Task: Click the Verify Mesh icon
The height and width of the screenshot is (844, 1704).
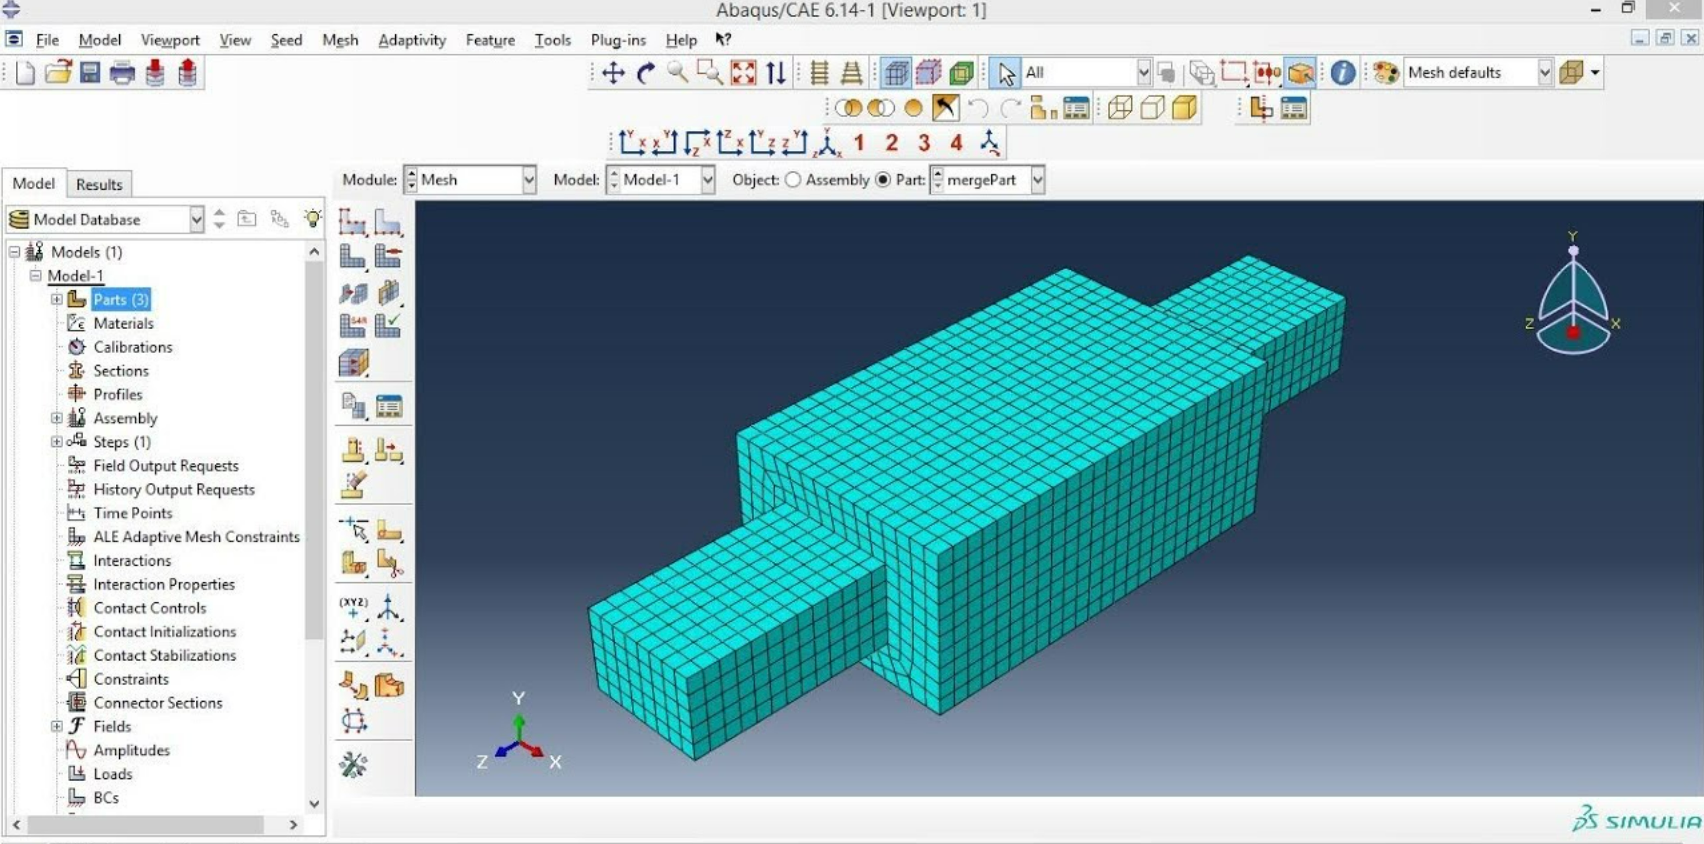Action: pyautogui.click(x=388, y=325)
